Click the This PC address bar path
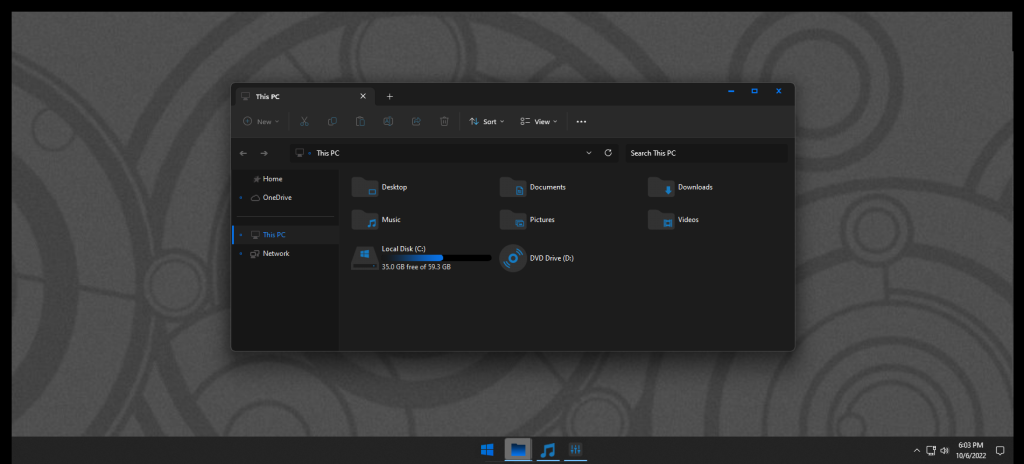The height and width of the screenshot is (464, 1024). tap(328, 153)
